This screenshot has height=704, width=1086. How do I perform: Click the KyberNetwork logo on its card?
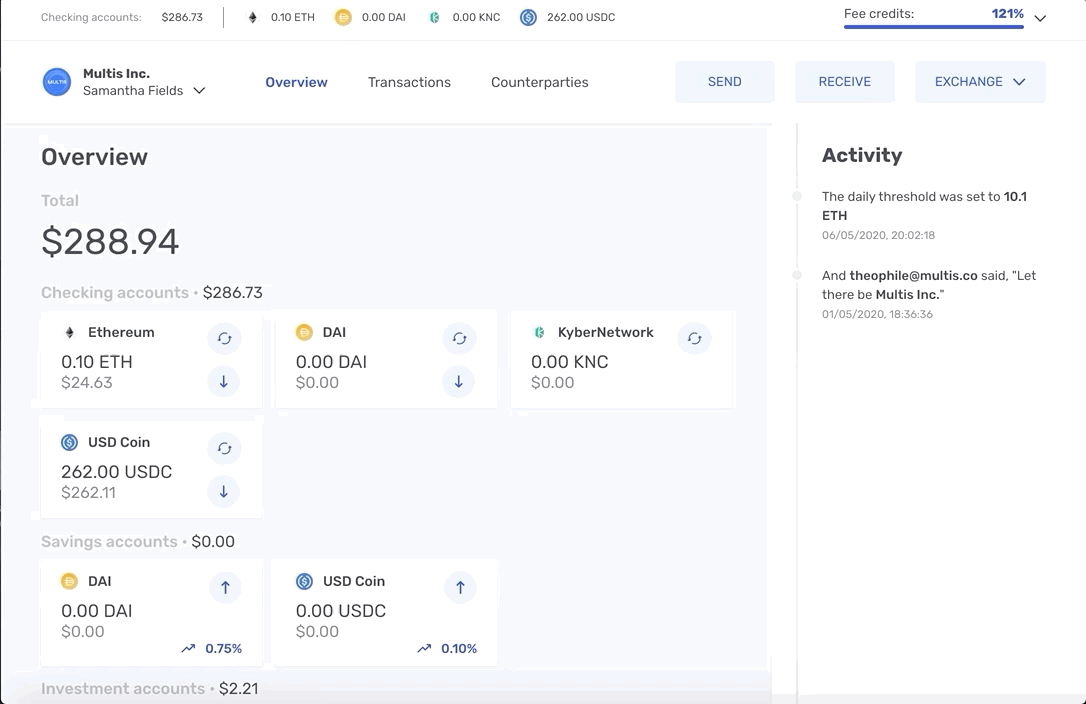[539, 333]
